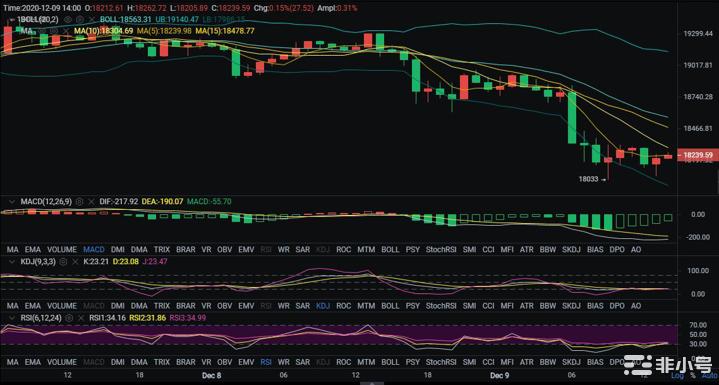The height and width of the screenshot is (385, 719).
Task: Choose SKDJ in the bottom indicator row
Action: pos(571,362)
